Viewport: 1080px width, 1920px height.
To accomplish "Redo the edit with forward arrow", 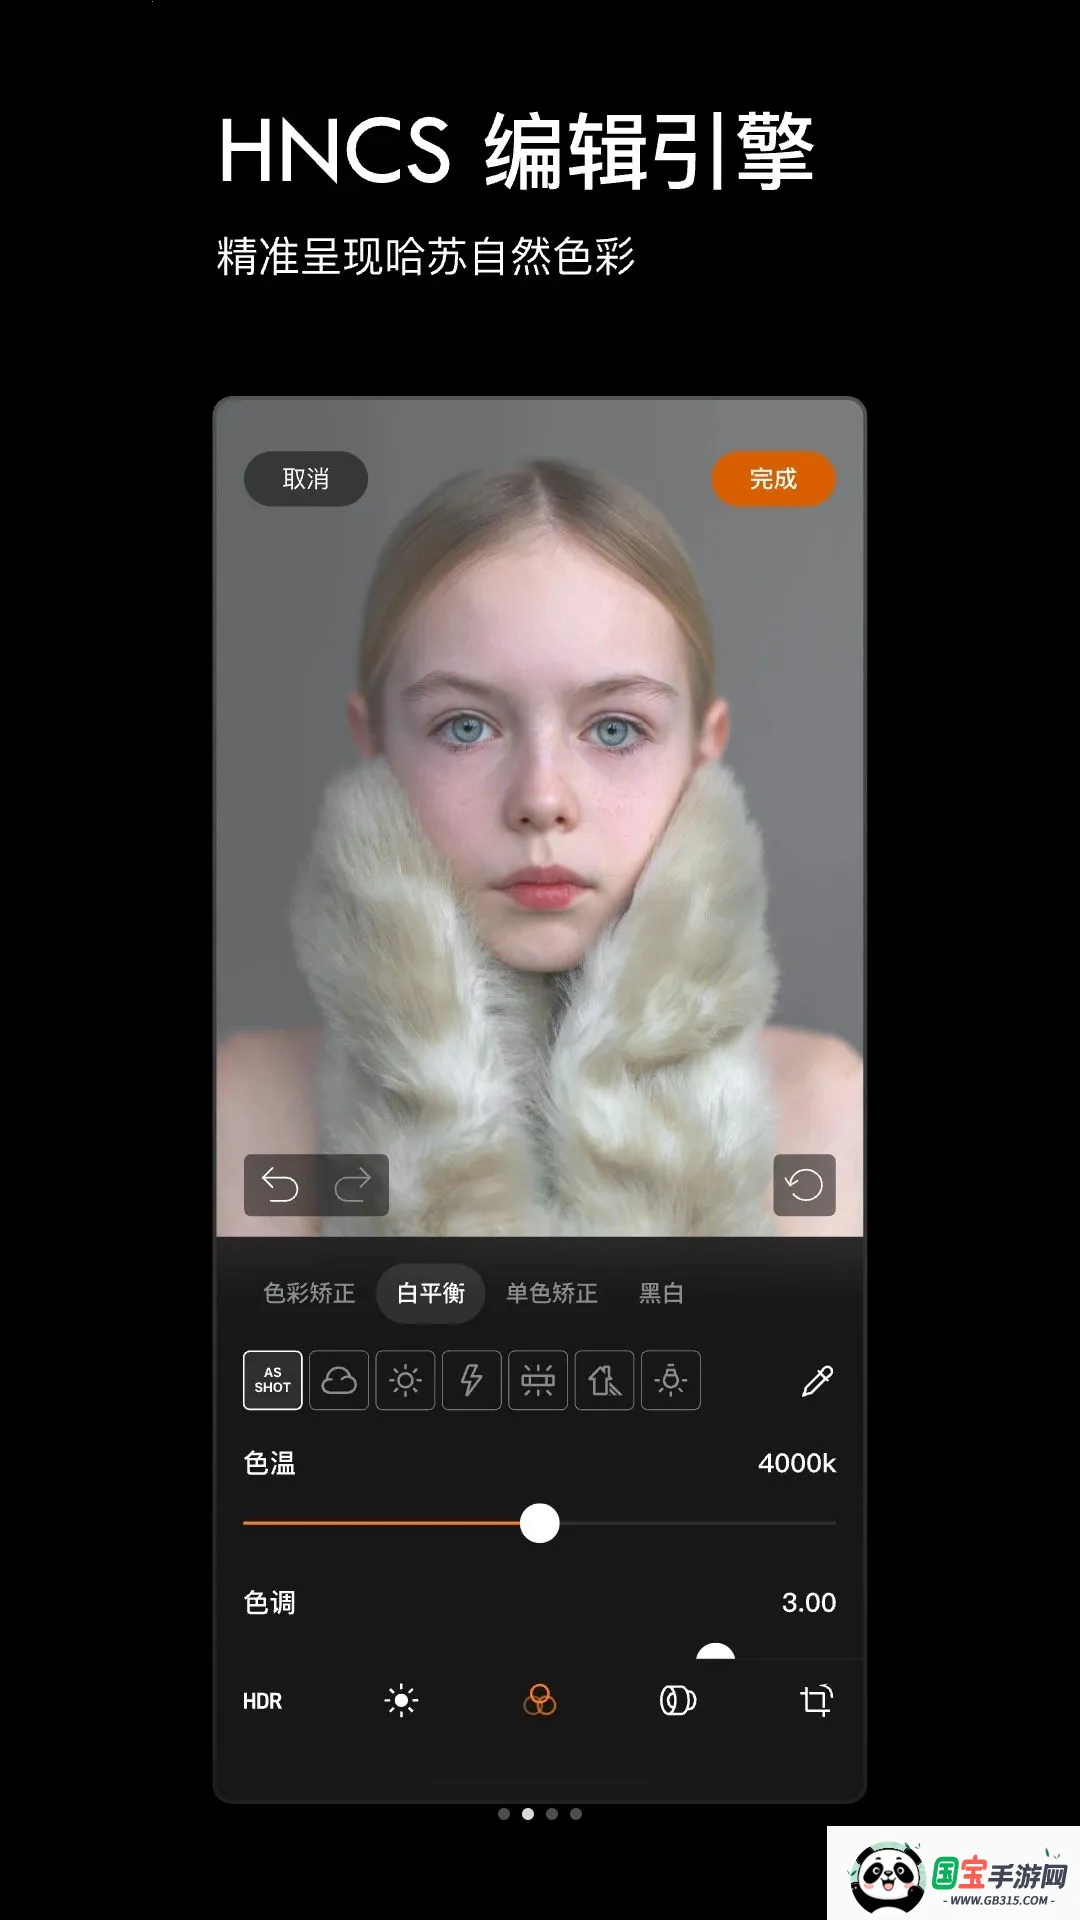I will click(x=352, y=1185).
